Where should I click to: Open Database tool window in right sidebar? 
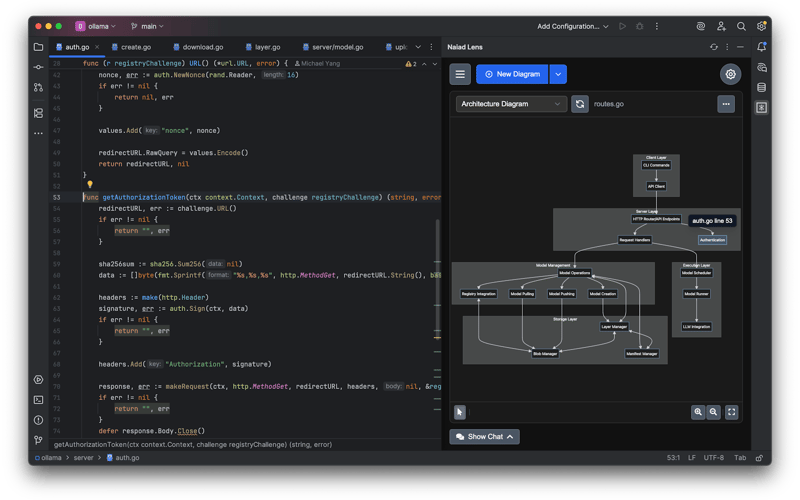(x=761, y=87)
